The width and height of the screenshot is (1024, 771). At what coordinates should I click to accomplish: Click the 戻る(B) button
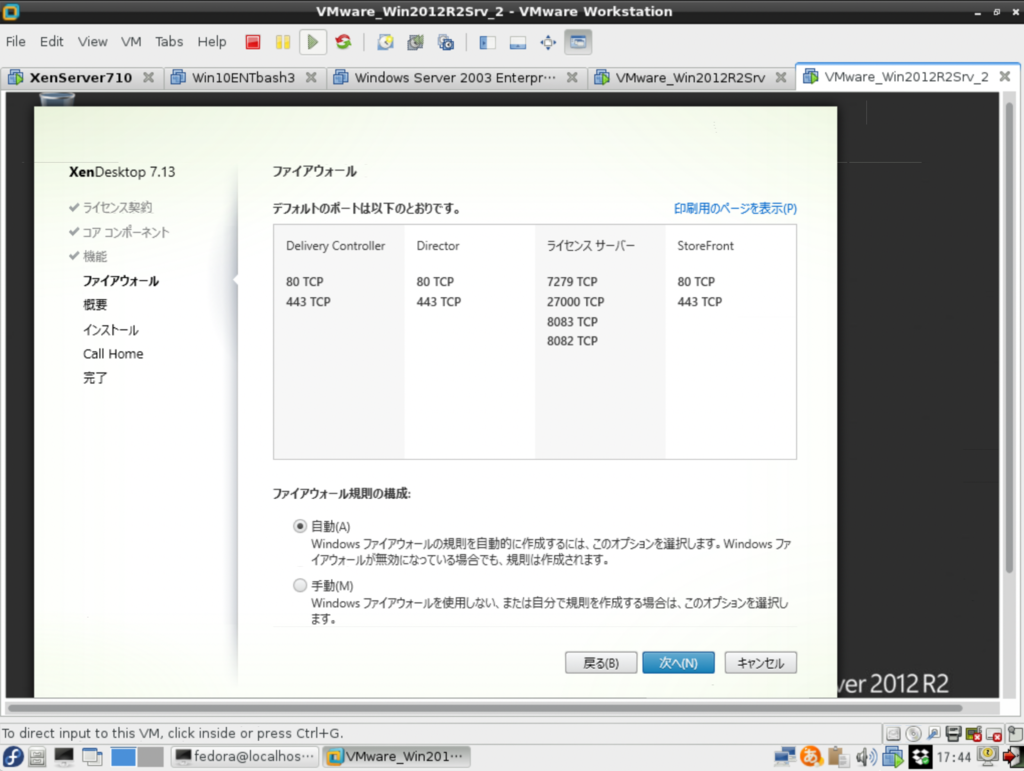point(601,663)
